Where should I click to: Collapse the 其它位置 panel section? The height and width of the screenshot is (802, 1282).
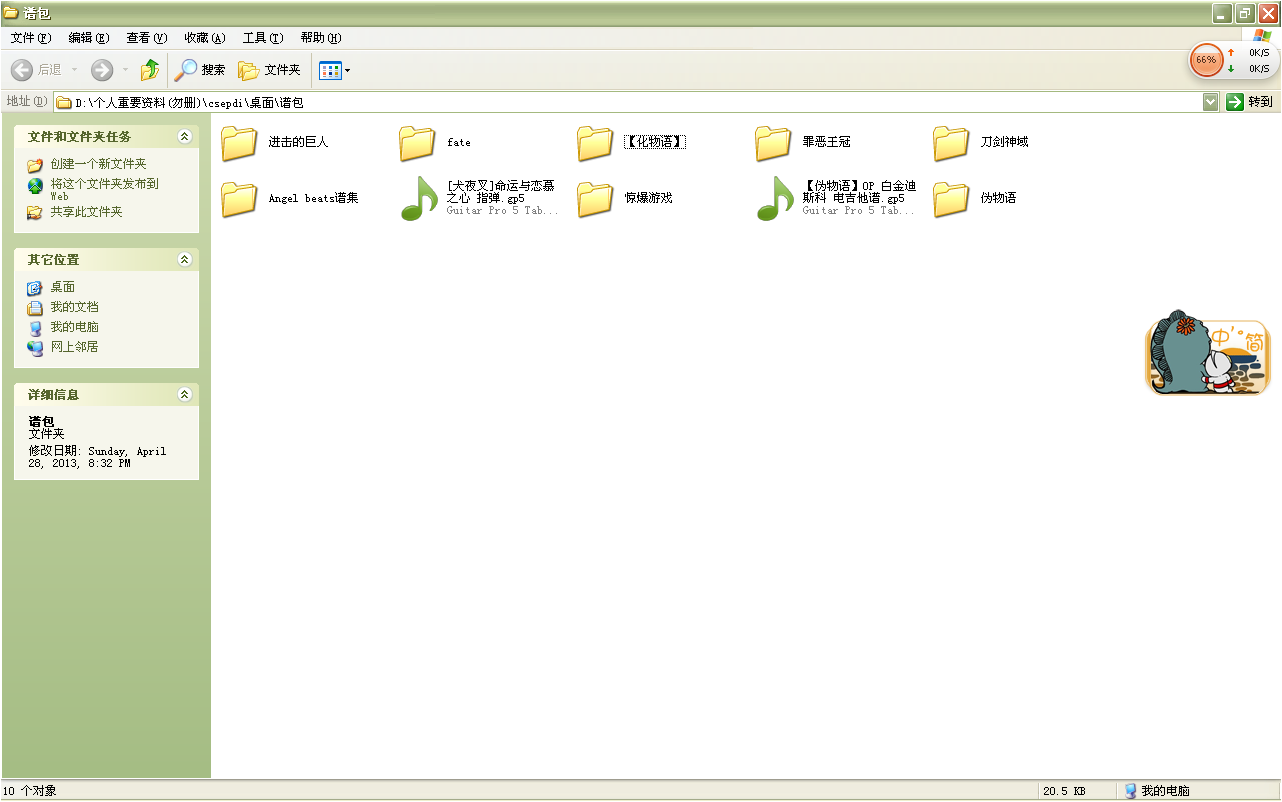tap(184, 259)
